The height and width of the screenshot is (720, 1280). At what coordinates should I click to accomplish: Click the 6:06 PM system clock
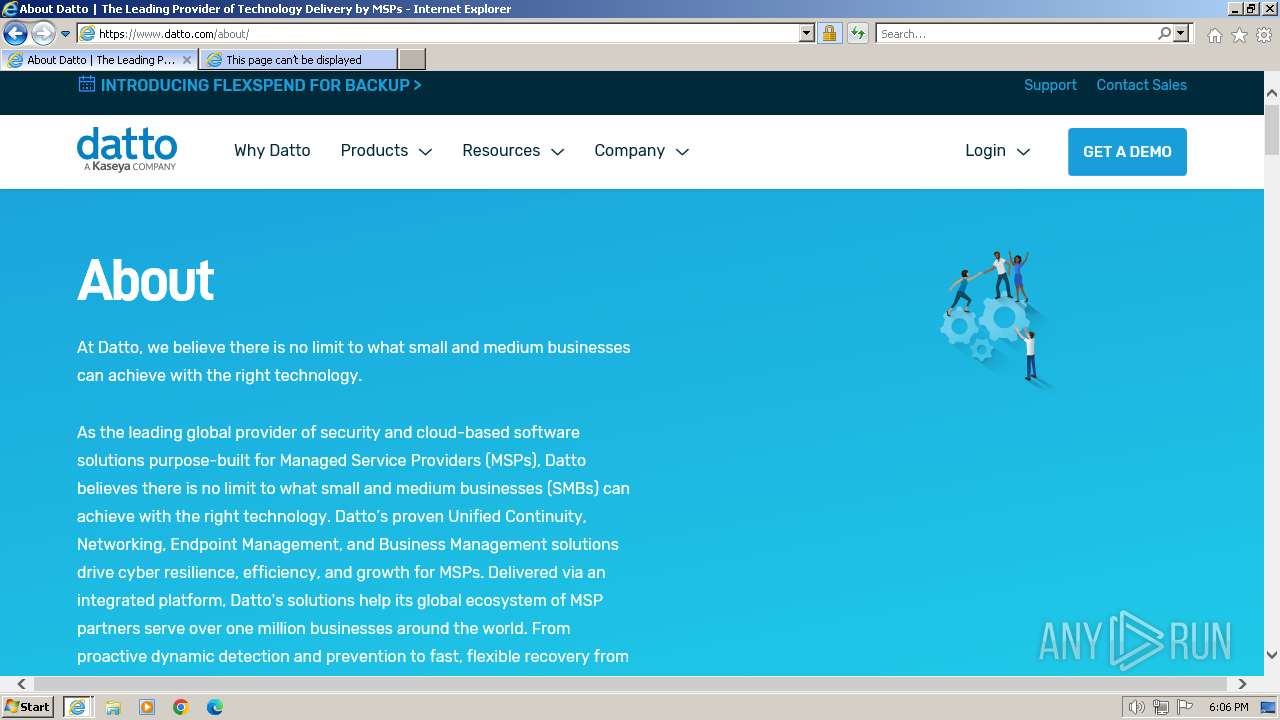coord(1229,707)
